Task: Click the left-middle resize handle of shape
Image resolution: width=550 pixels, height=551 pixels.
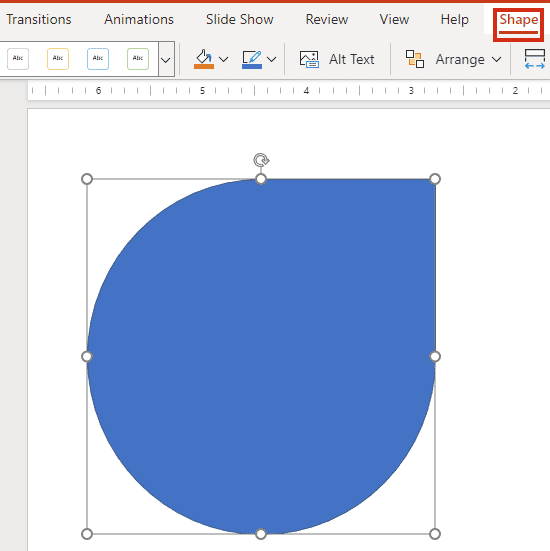Action: tap(87, 356)
